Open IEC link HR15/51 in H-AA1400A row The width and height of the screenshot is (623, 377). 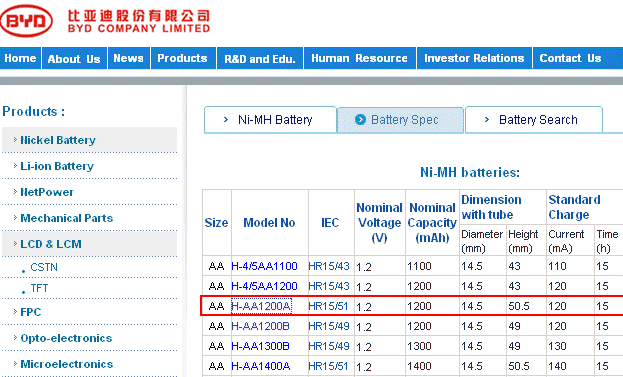[328, 366]
